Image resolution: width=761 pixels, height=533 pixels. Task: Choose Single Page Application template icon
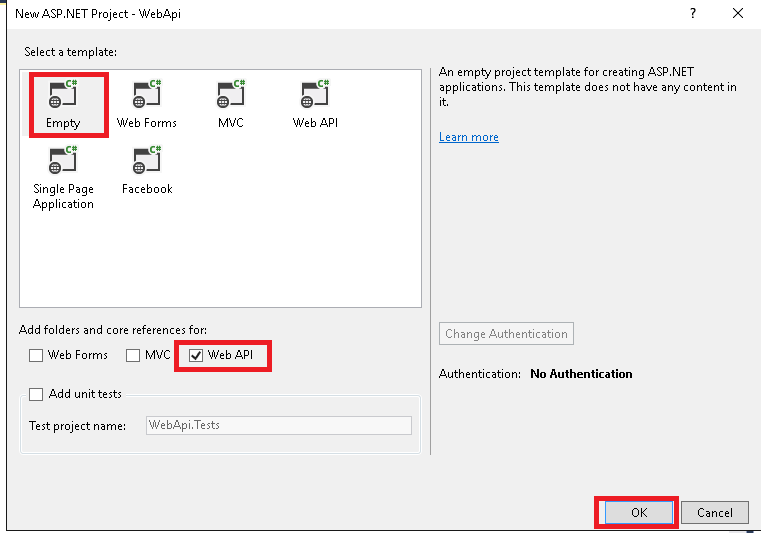(63, 161)
